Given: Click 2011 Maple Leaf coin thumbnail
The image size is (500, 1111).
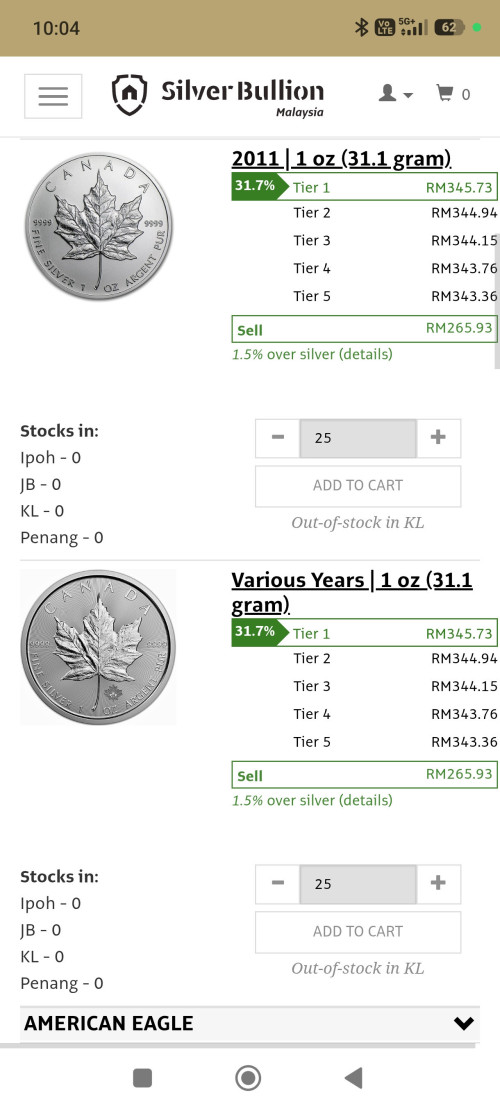Looking at the screenshot, I should [98, 226].
